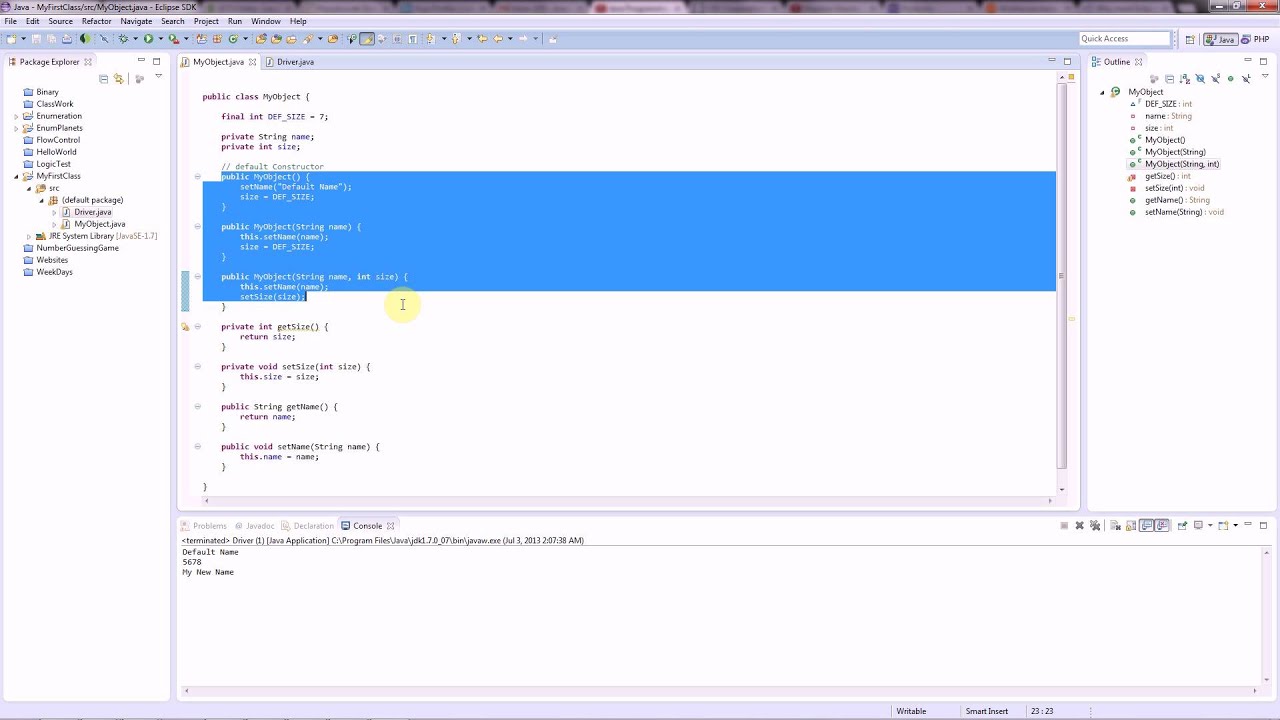Minimize the Package Explorer panel
Screen dimensions: 1280x720
(141, 62)
